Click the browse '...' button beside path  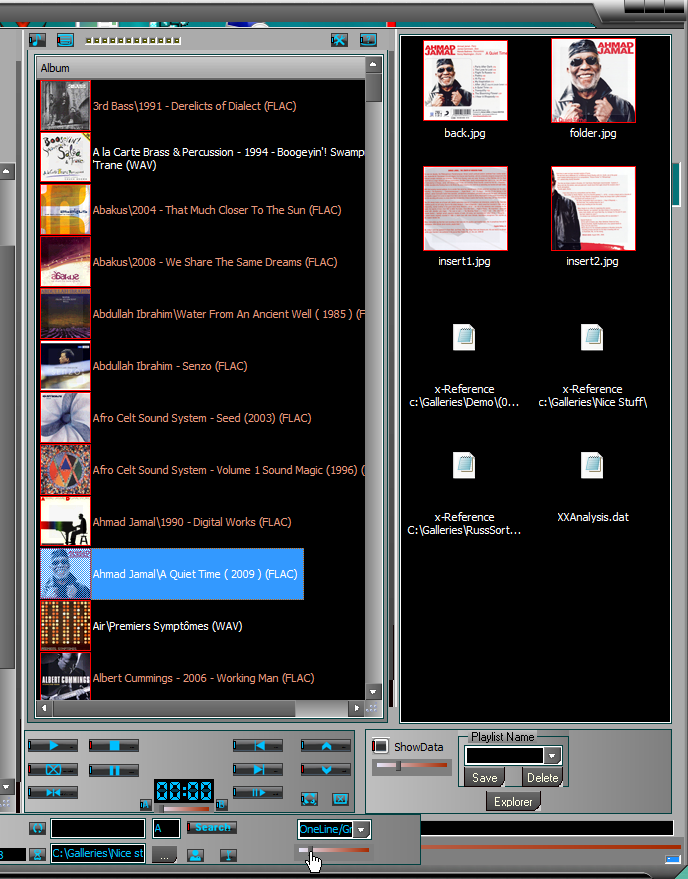tap(164, 855)
